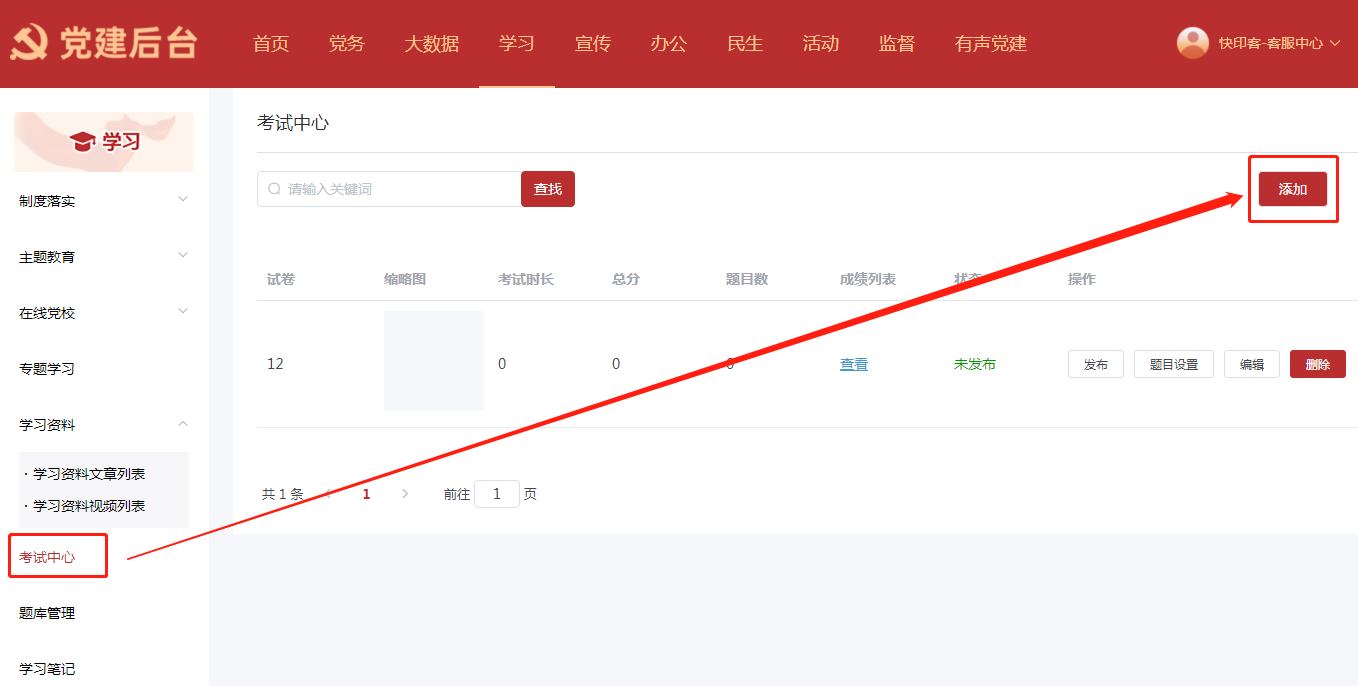This screenshot has height=686, width=1358.
Task: Open the account dropdown chevron
Action: coord(1335,43)
